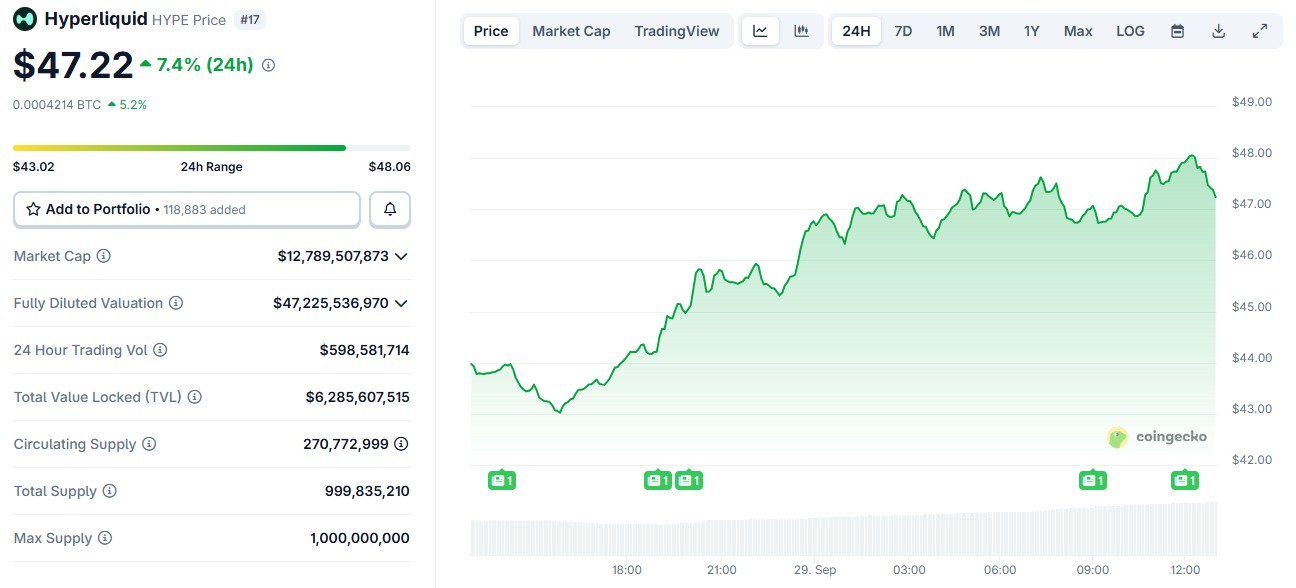Switch to candlestick chart icon
Image resolution: width=1296 pixels, height=588 pixels.
pos(801,31)
